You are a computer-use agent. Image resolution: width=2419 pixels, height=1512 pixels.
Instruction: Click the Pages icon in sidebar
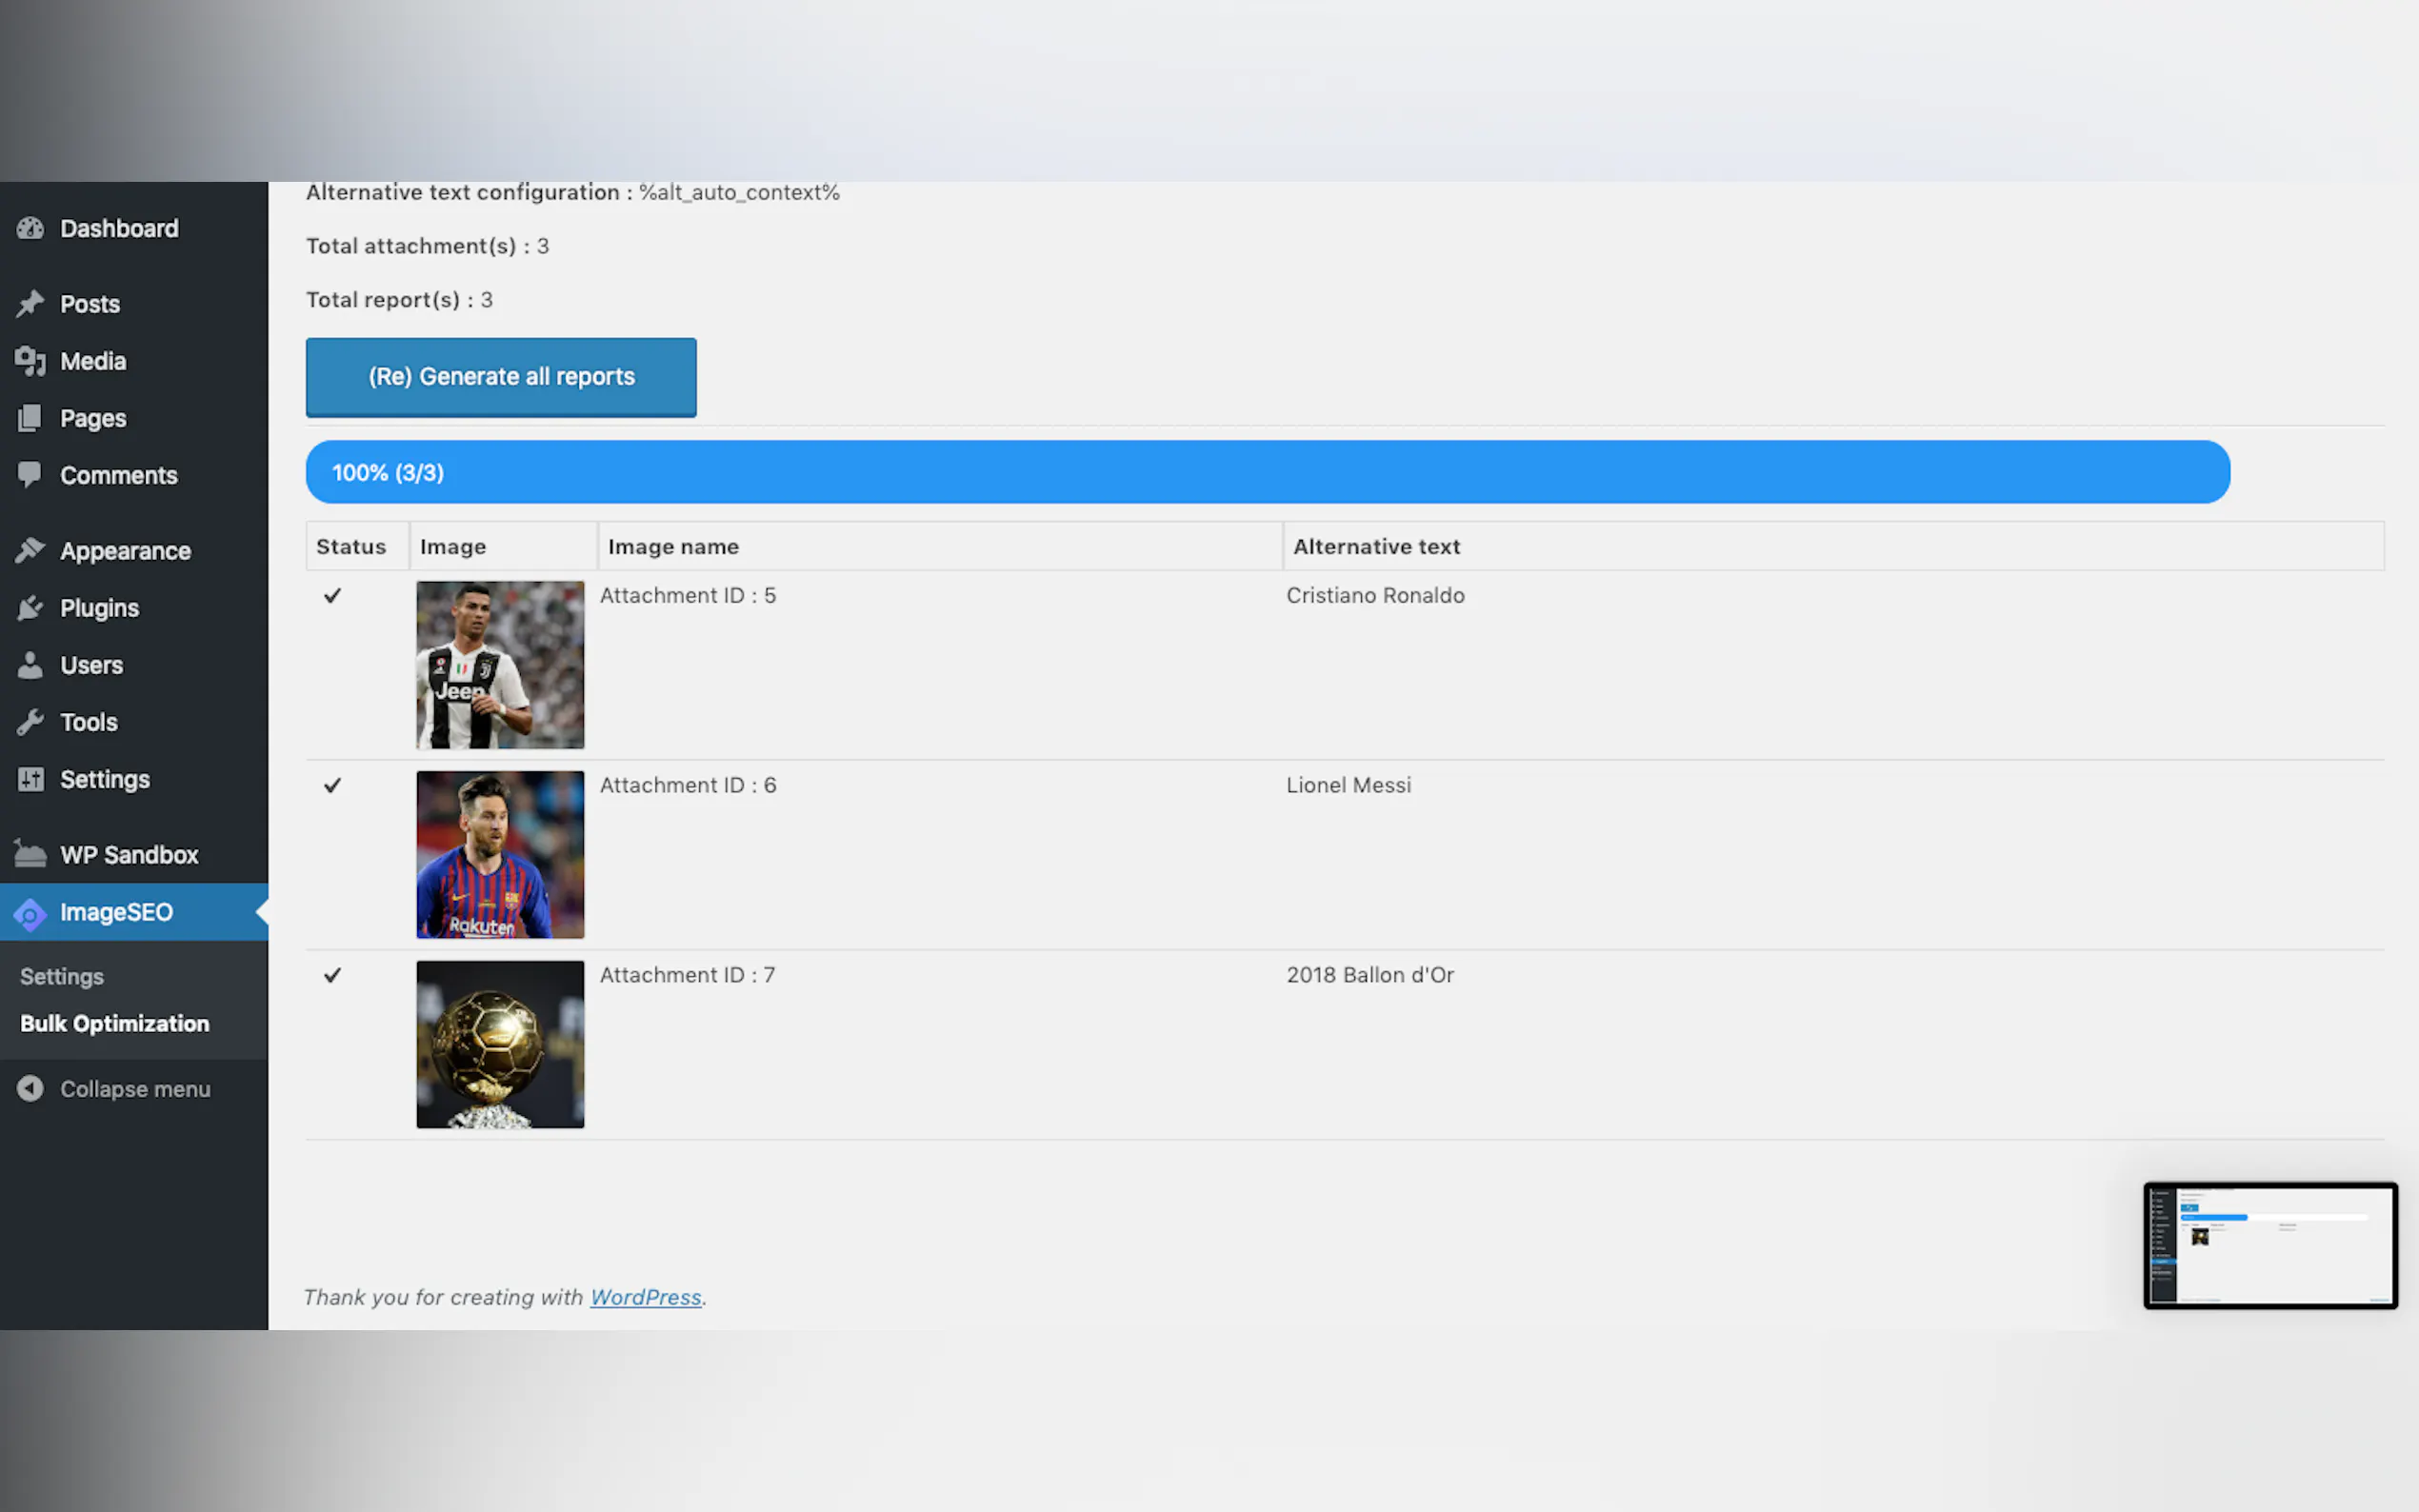click(30, 418)
